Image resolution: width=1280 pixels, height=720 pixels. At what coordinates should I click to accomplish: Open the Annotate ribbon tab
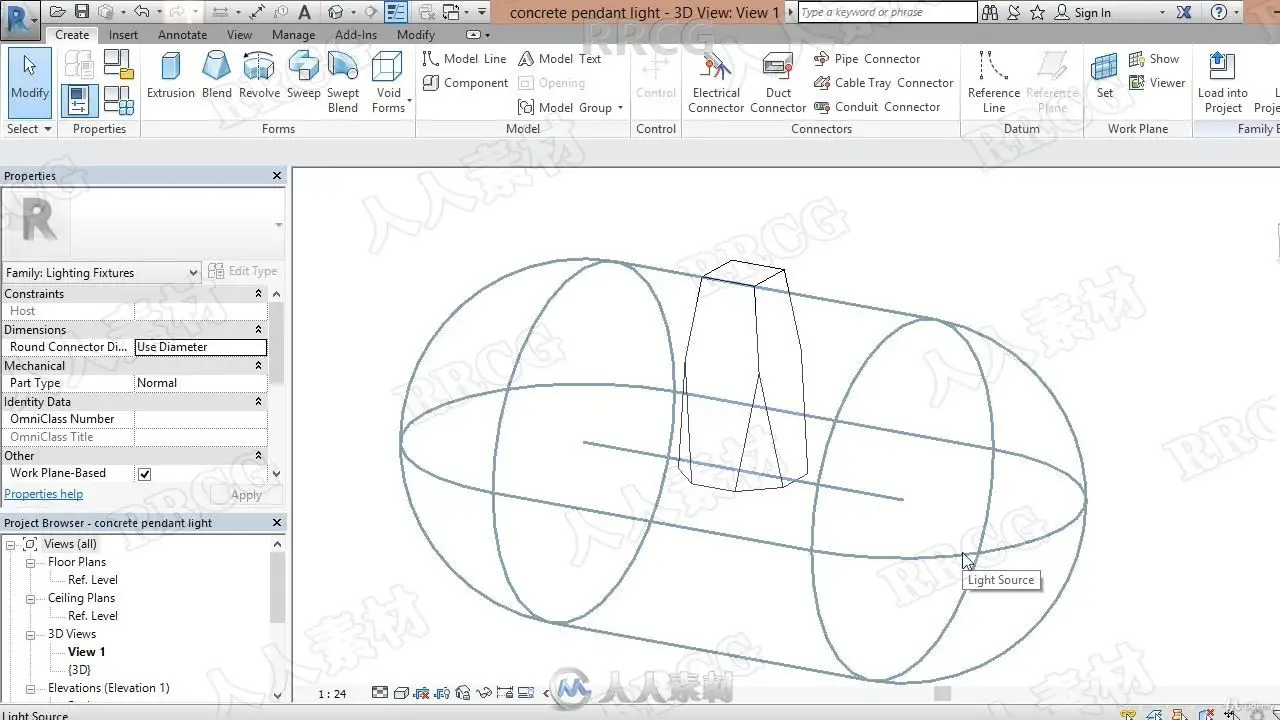point(182,34)
